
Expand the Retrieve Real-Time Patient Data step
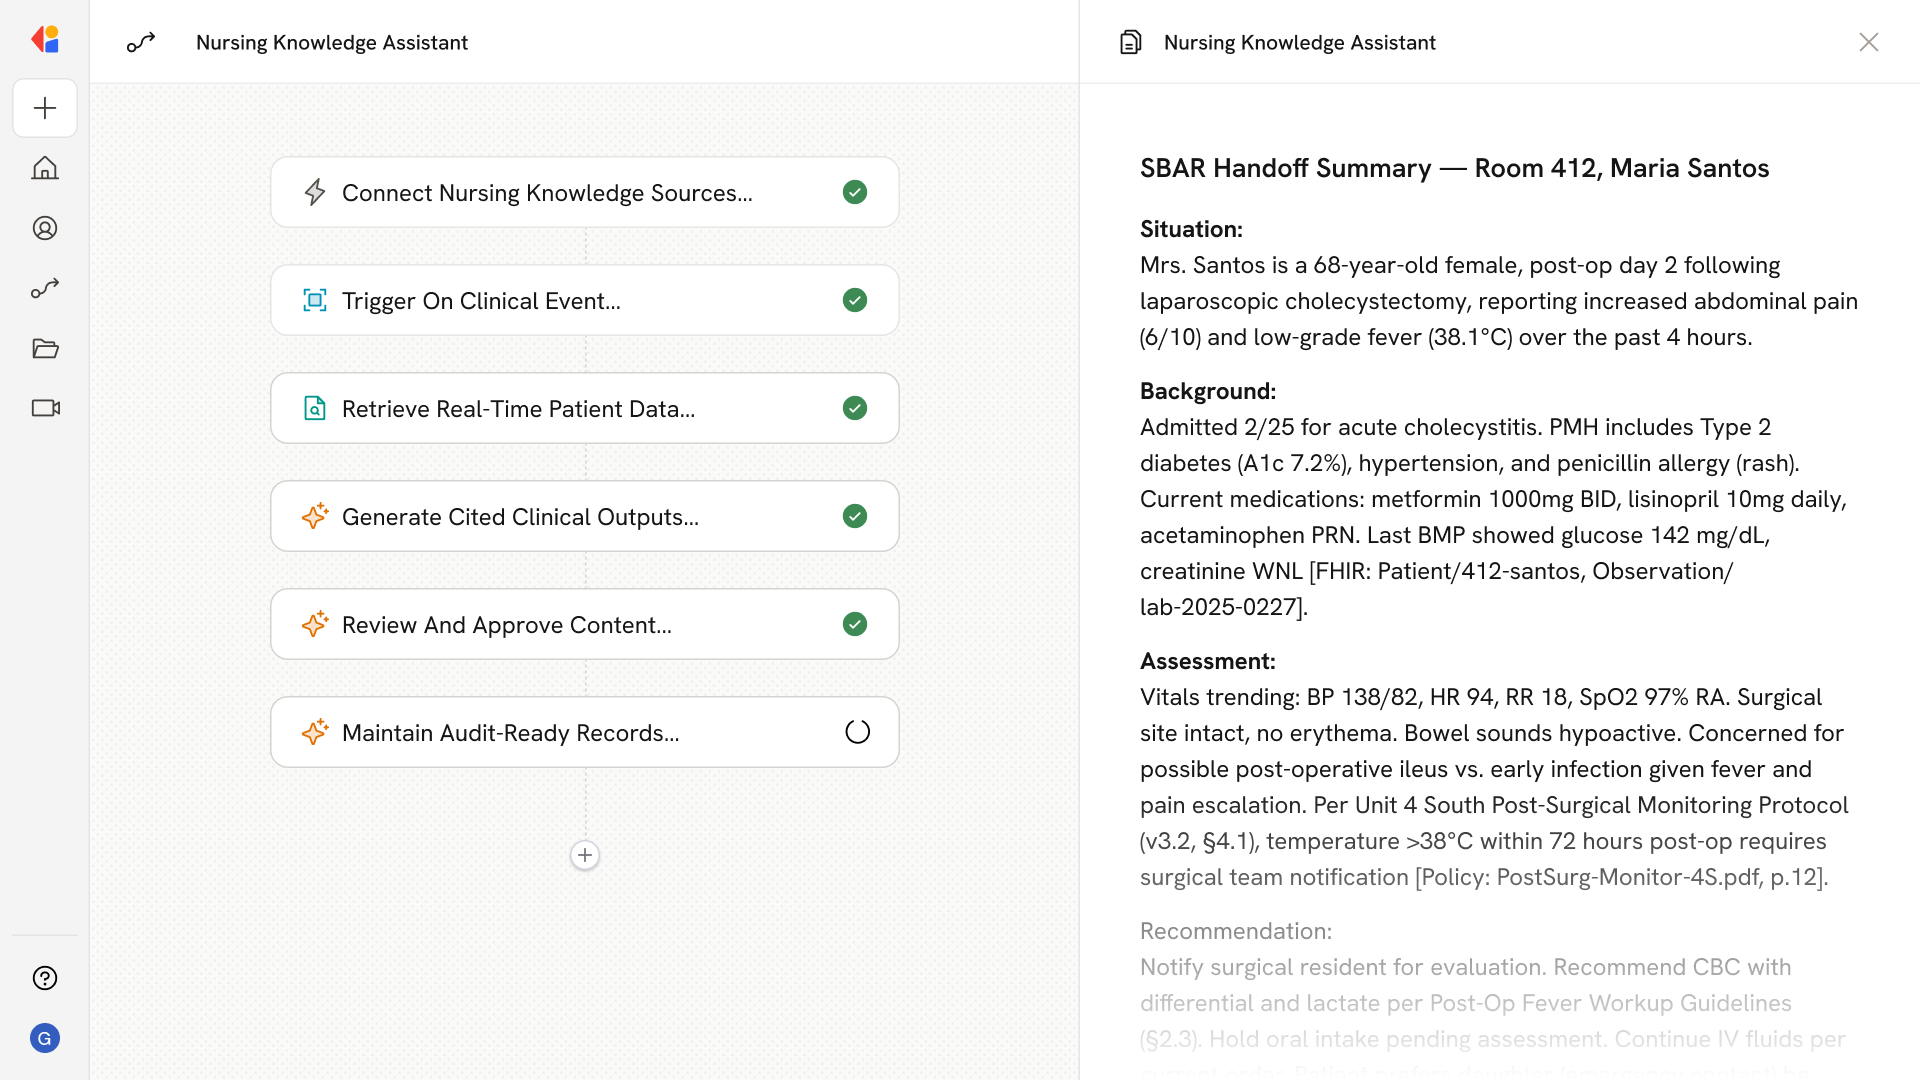[518, 409]
